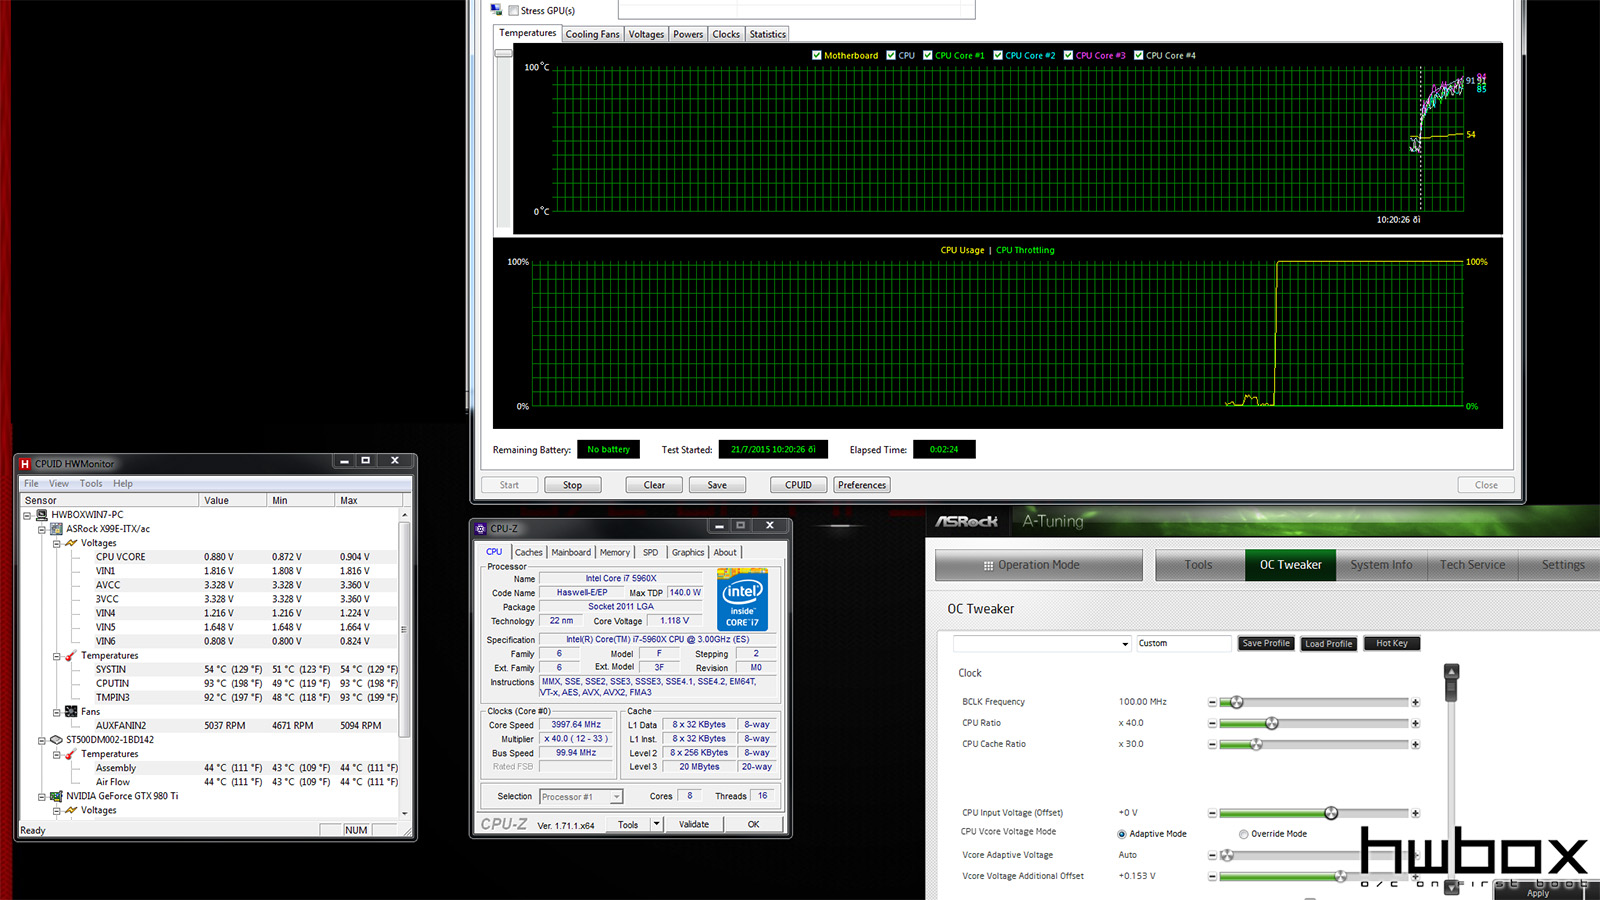
Task: Click plus icon for CPU Cache Ratio
Action: [1415, 745]
